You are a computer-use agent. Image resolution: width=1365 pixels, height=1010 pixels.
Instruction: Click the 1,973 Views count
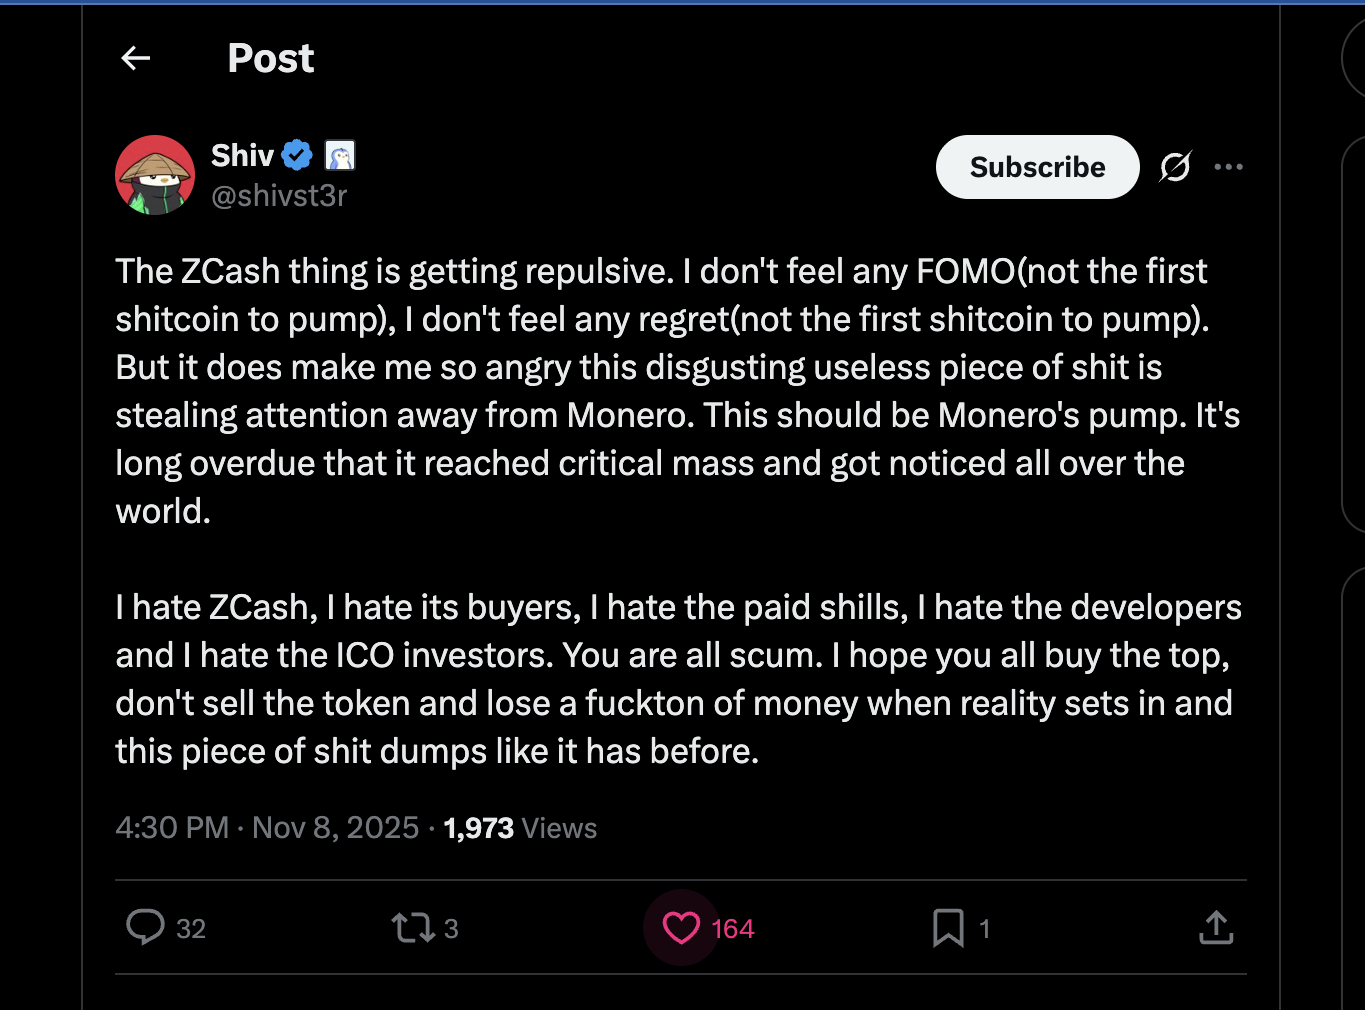pyautogui.click(x=520, y=828)
